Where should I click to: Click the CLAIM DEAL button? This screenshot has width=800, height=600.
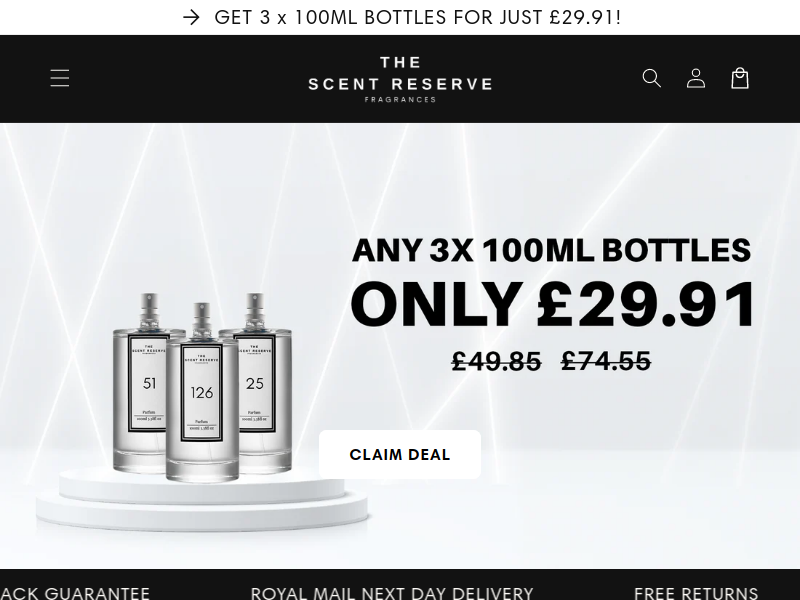[399, 454]
